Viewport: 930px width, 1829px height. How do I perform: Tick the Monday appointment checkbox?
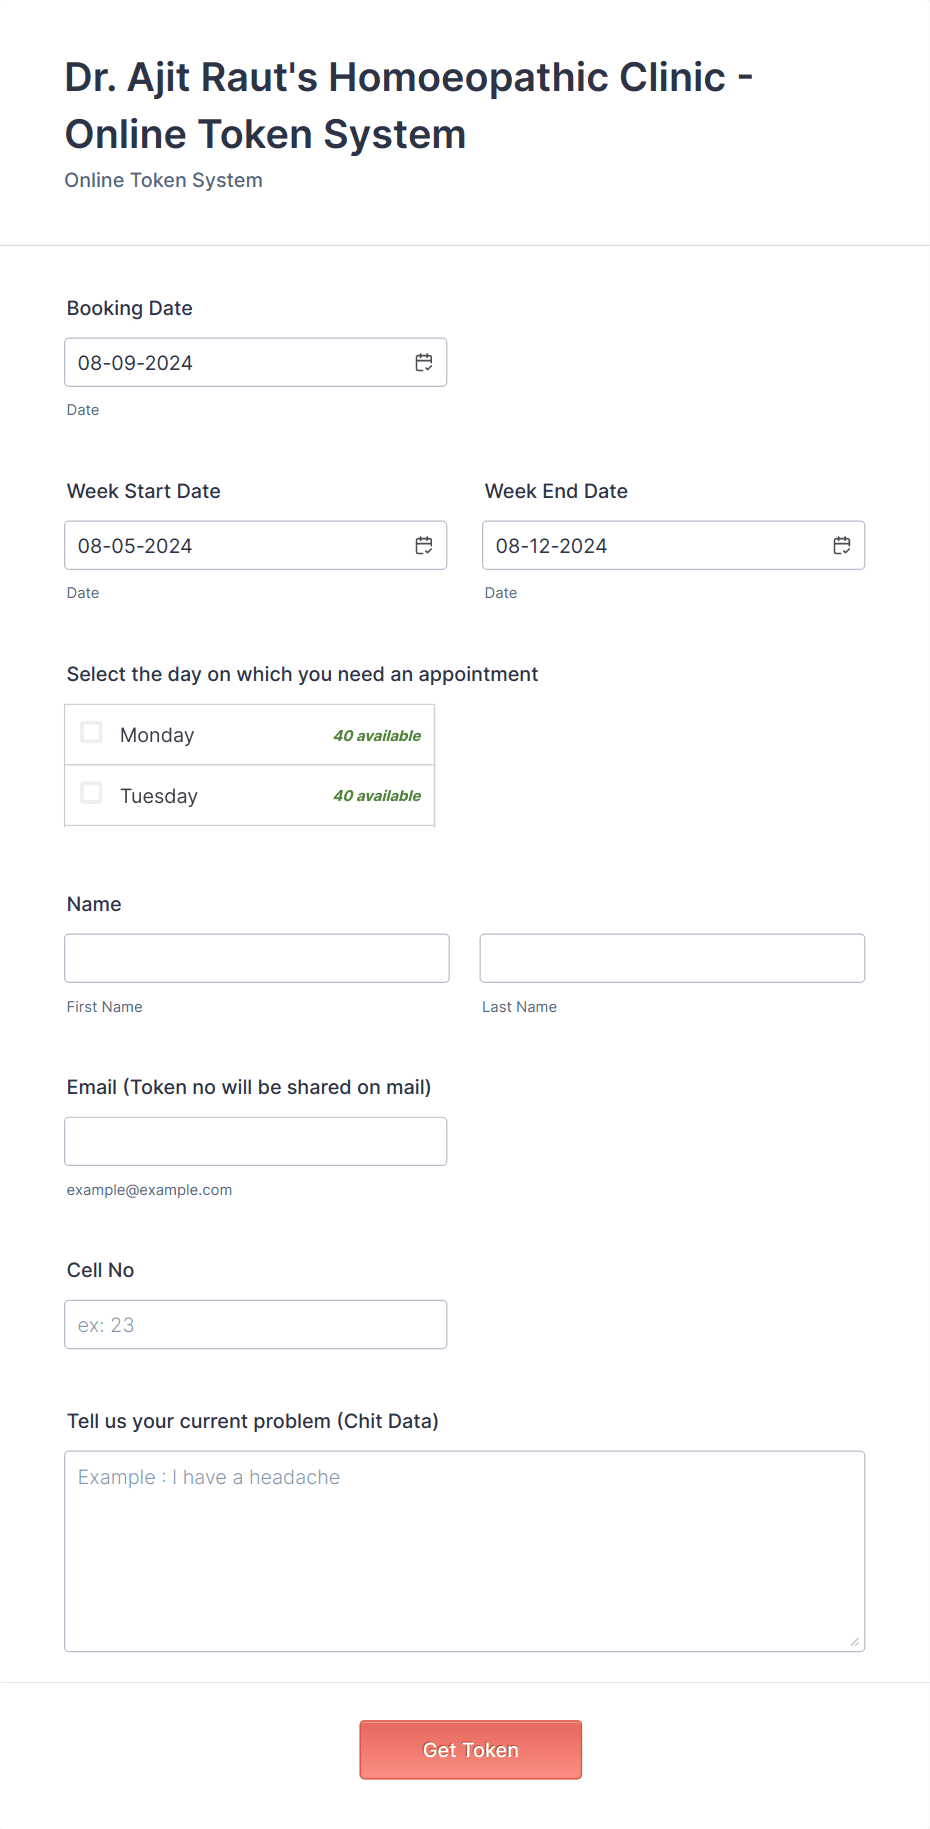click(91, 733)
